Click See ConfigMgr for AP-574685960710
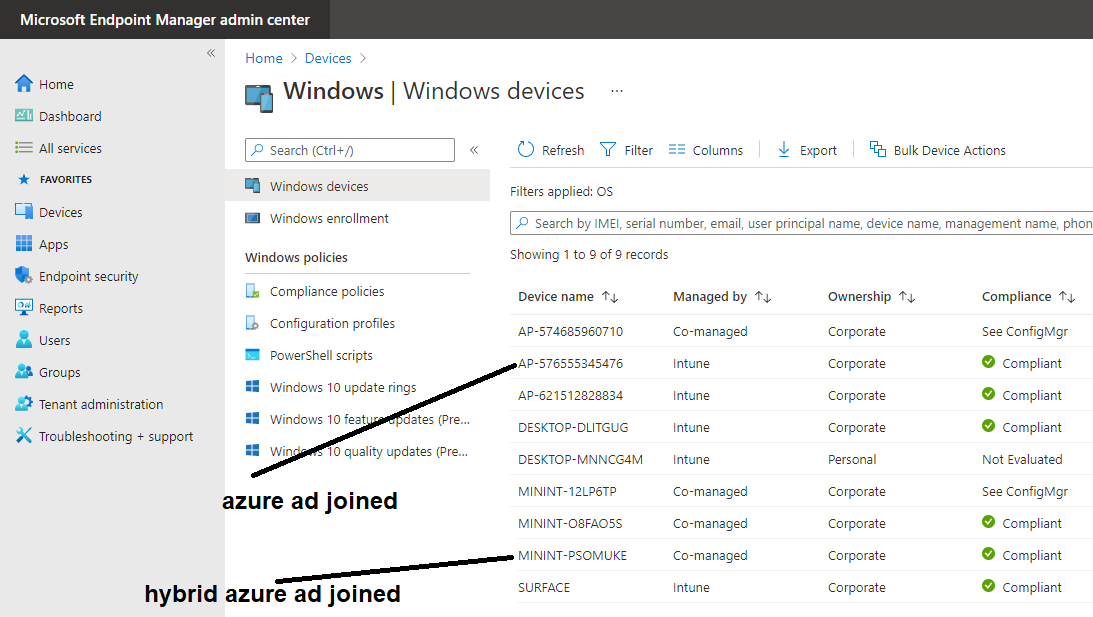This screenshot has width=1093, height=617. point(1025,331)
